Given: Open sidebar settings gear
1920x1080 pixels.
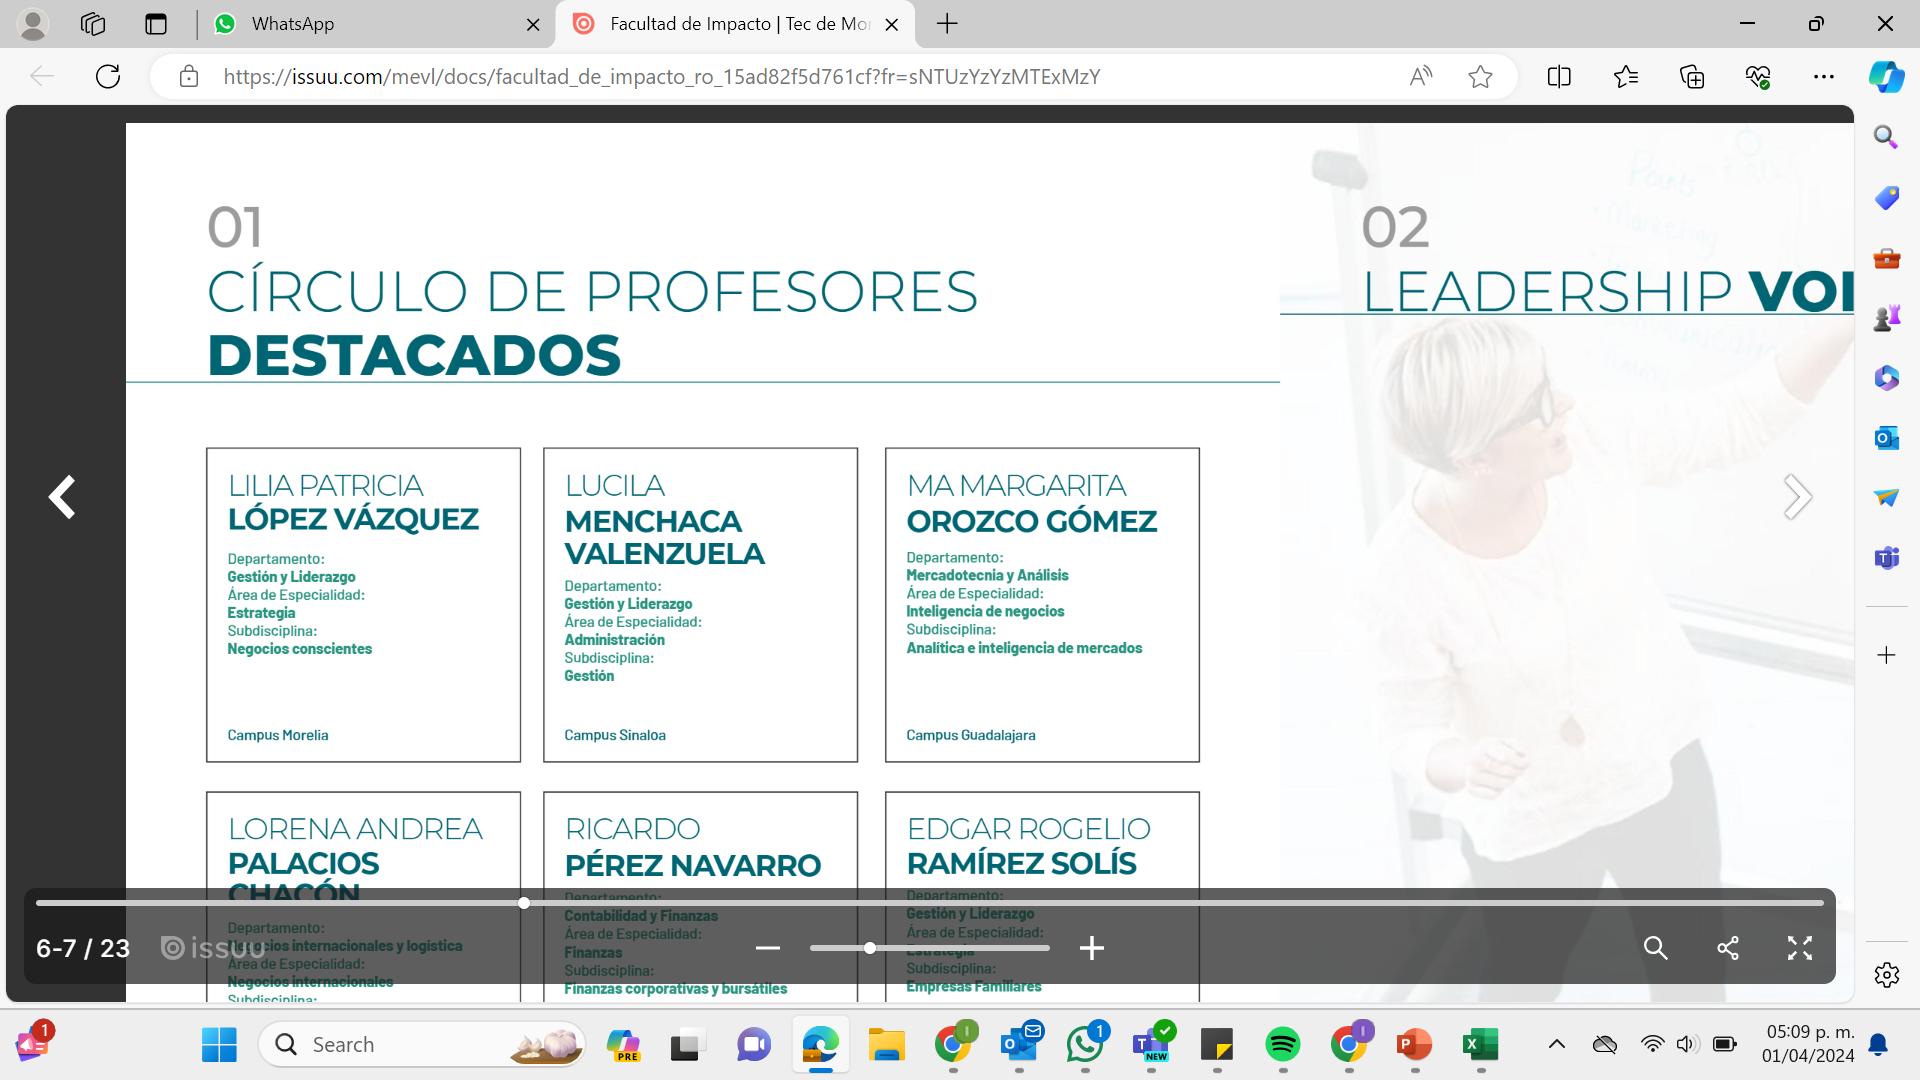Looking at the screenshot, I should [x=1886, y=975].
